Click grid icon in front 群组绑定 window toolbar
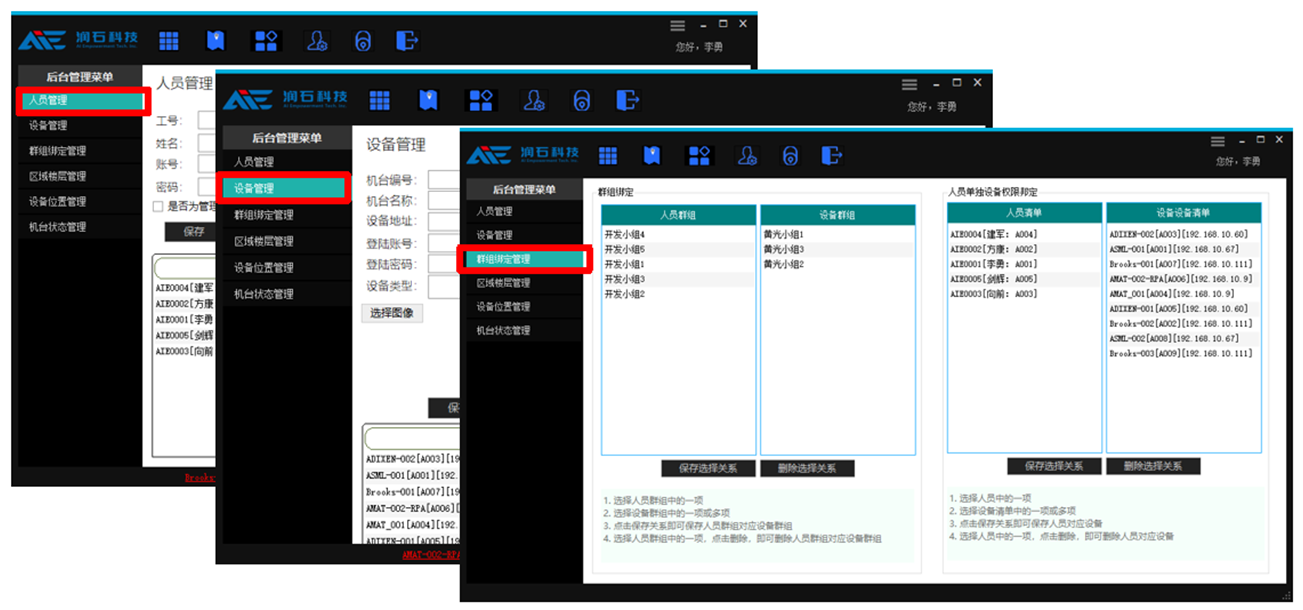The width and height of the screenshot is (1303, 610). [x=608, y=155]
